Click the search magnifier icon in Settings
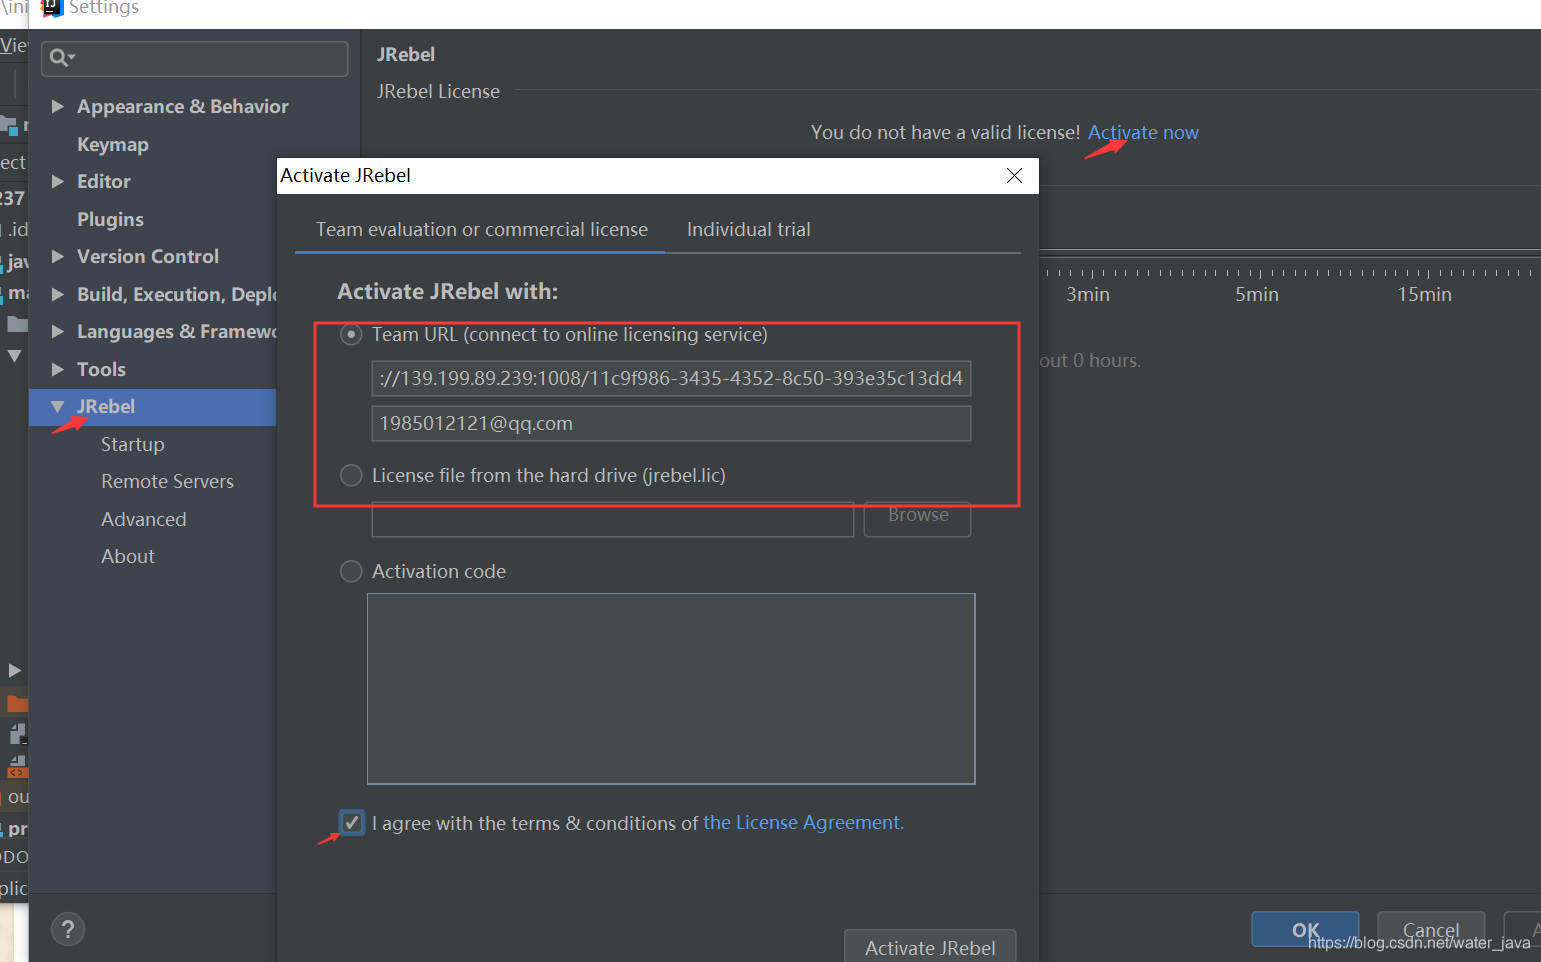Image resolution: width=1541 pixels, height=962 pixels. [x=61, y=58]
